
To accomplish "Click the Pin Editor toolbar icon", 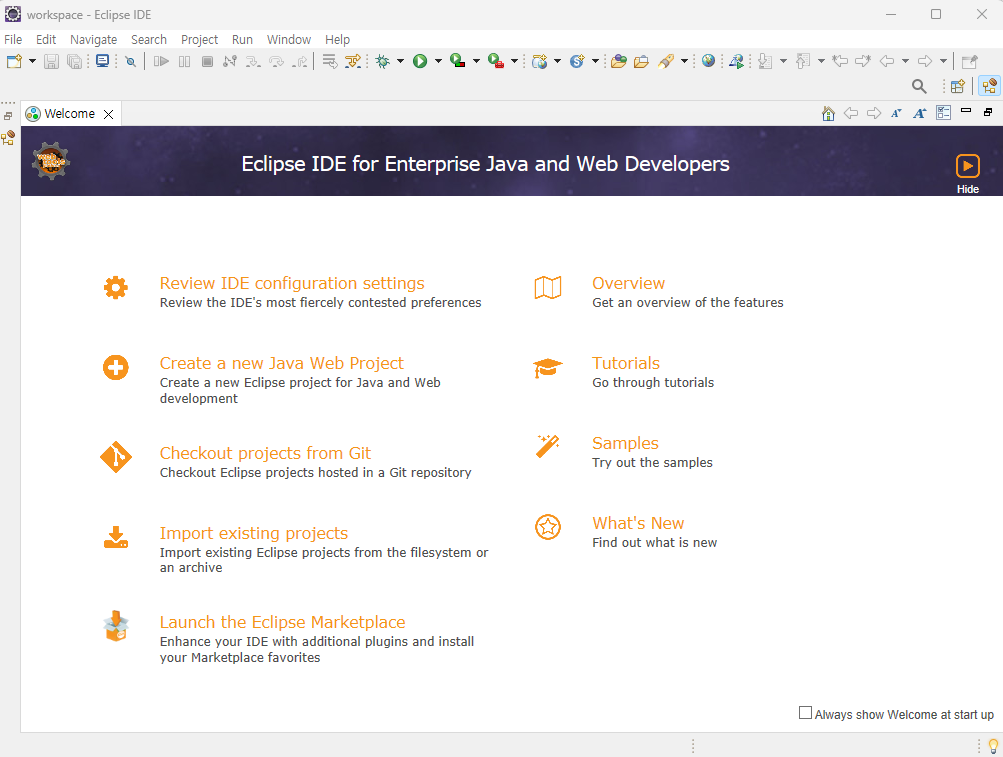I will click(970, 61).
